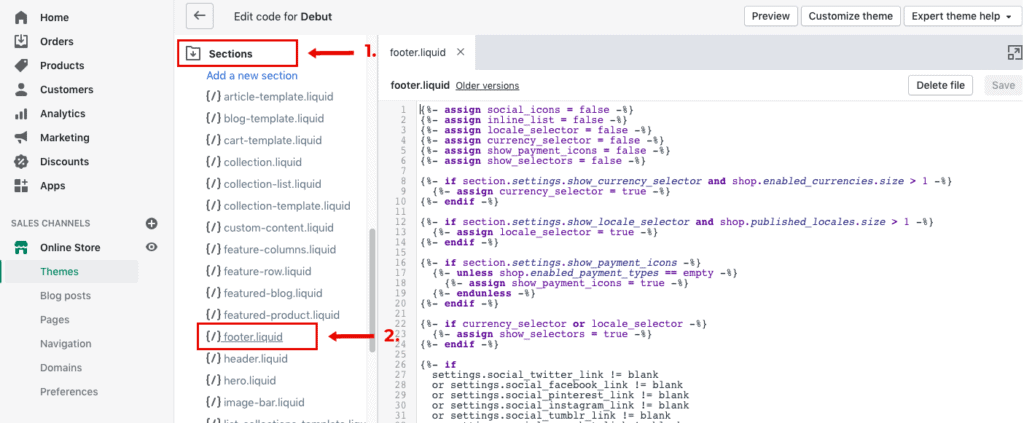Open Preferences submenu item
Screen dimensions: 1024x423
point(69,392)
